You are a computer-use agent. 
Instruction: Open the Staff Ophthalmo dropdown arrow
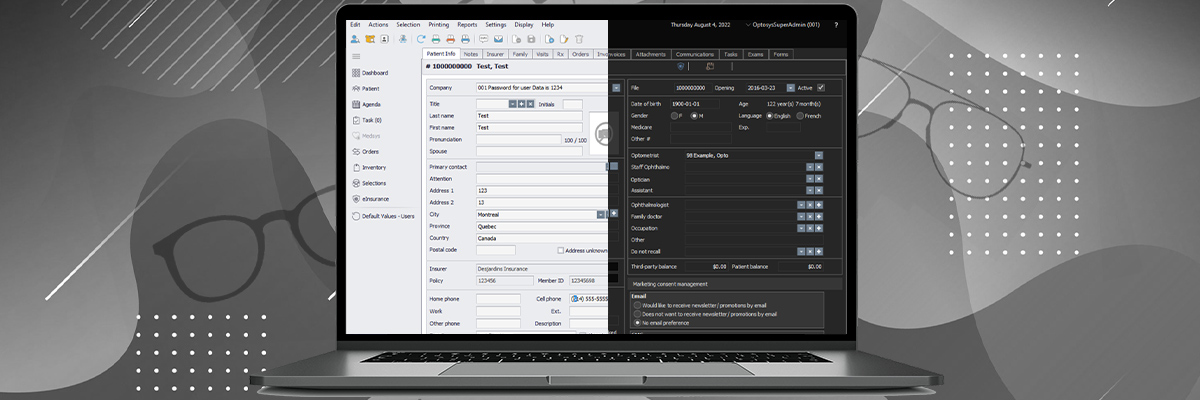tap(810, 167)
